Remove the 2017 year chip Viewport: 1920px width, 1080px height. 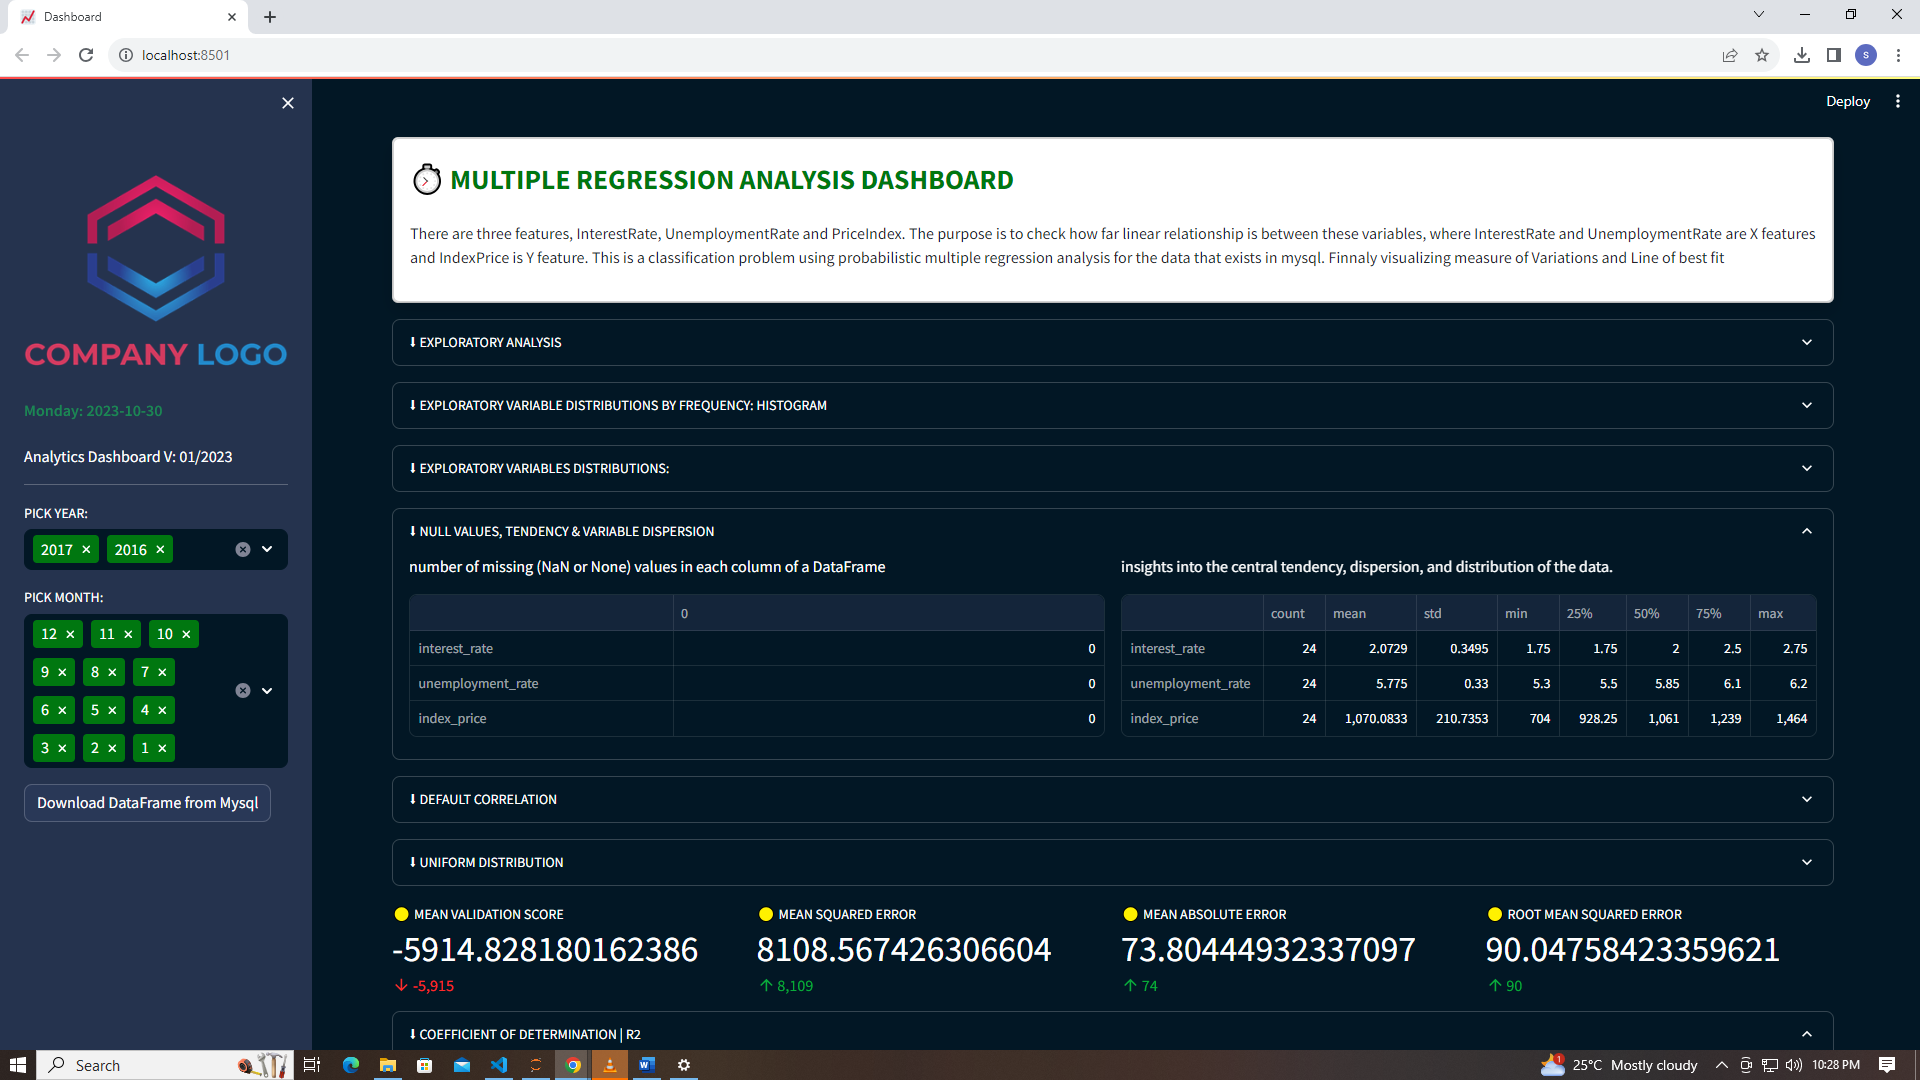[87, 549]
